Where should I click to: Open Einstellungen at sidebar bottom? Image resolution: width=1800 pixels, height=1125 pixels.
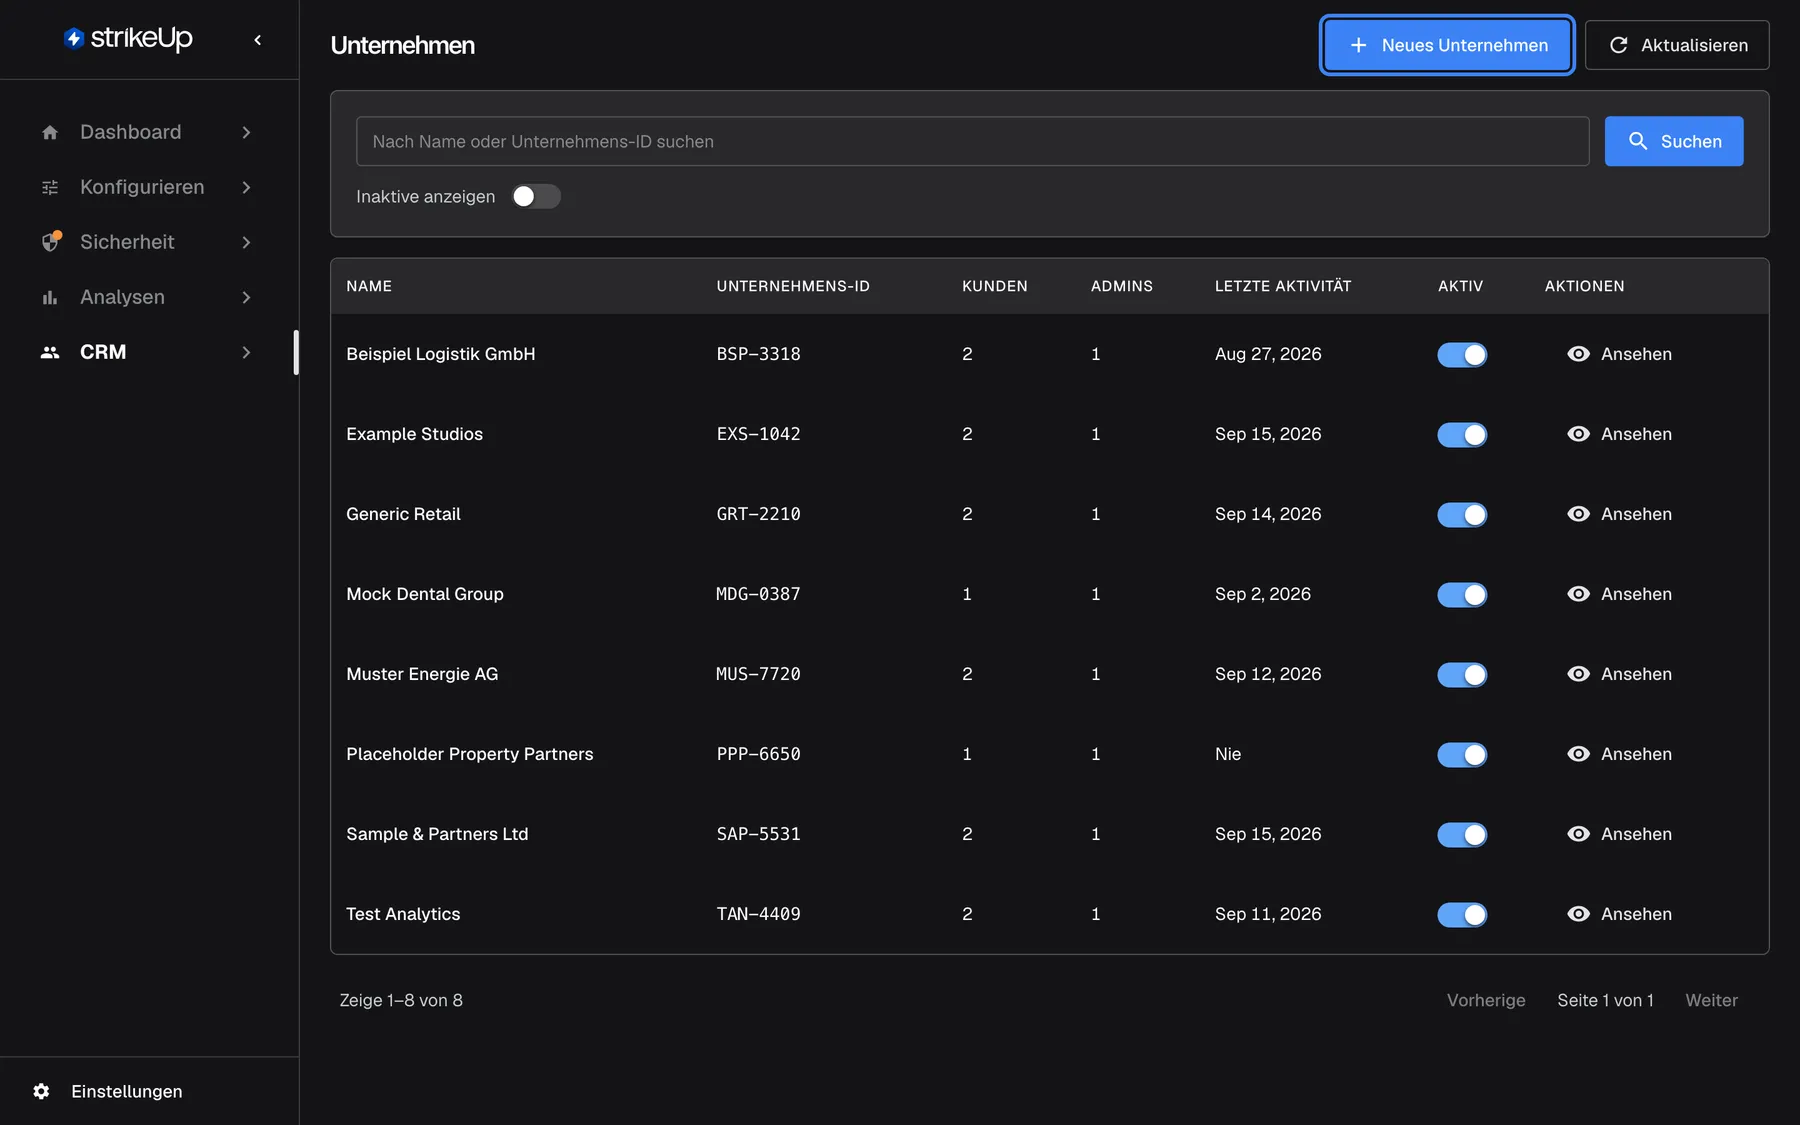click(x=127, y=1091)
